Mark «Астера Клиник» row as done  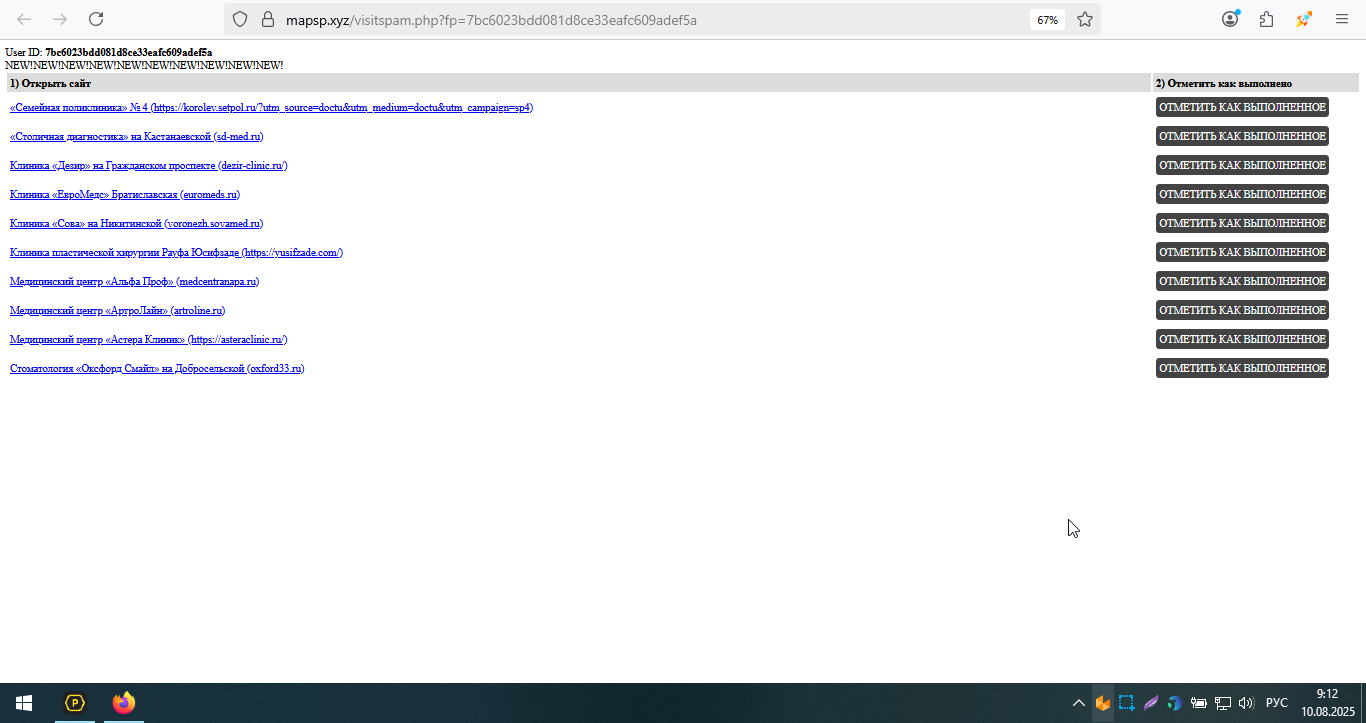click(x=1242, y=339)
